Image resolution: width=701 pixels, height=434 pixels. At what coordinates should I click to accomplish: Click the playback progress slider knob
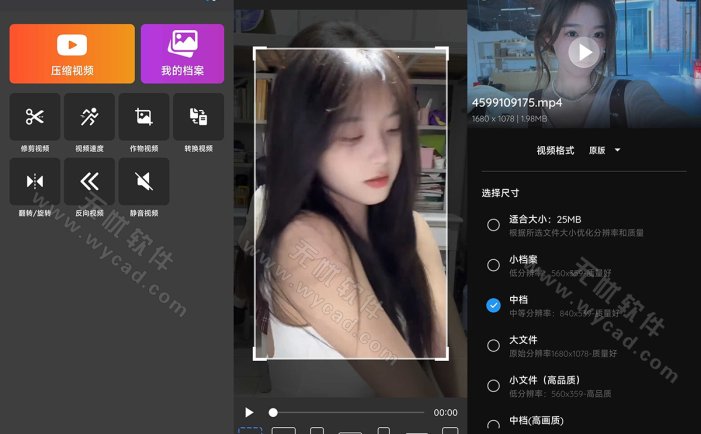click(x=273, y=413)
